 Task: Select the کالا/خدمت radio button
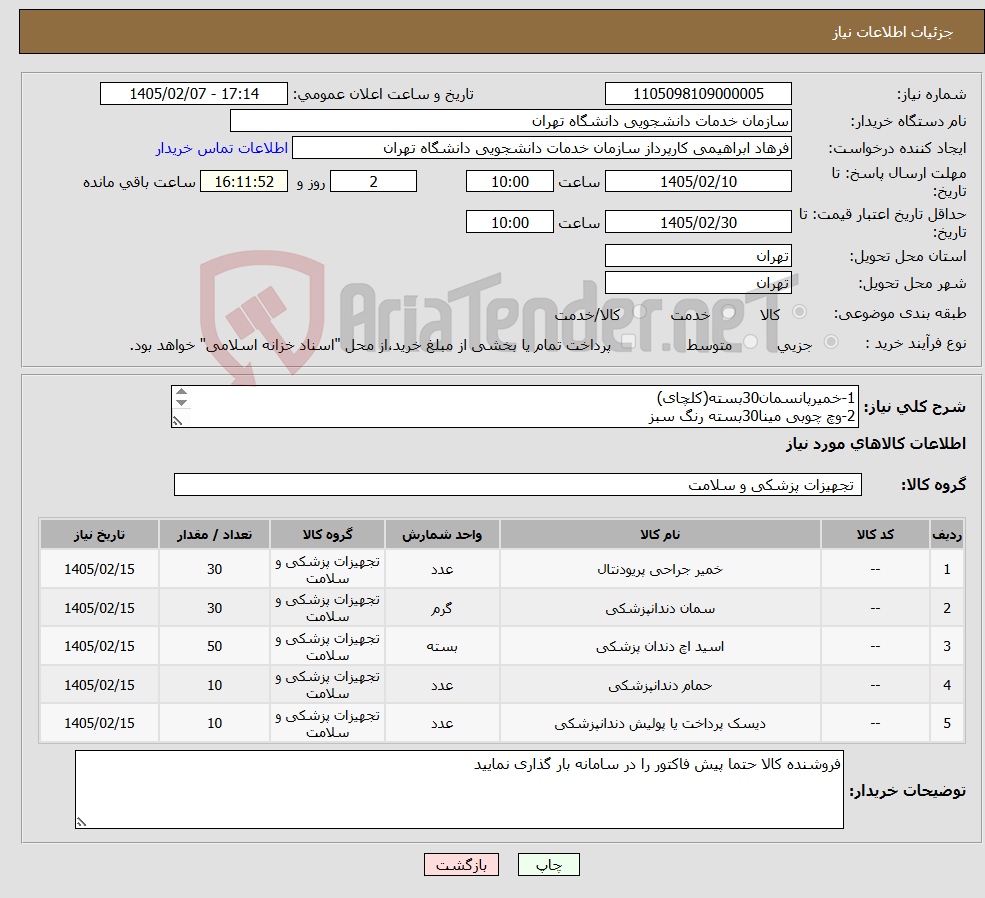coord(640,311)
